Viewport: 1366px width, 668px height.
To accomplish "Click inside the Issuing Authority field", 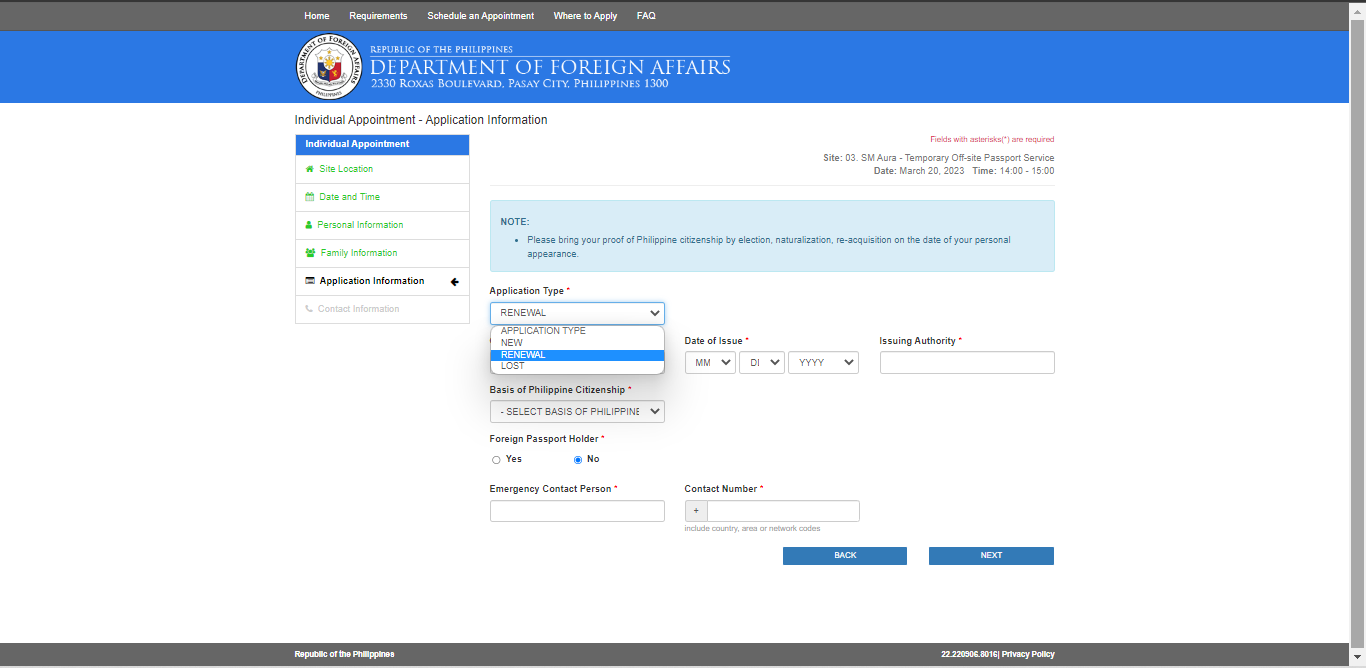I will (966, 362).
